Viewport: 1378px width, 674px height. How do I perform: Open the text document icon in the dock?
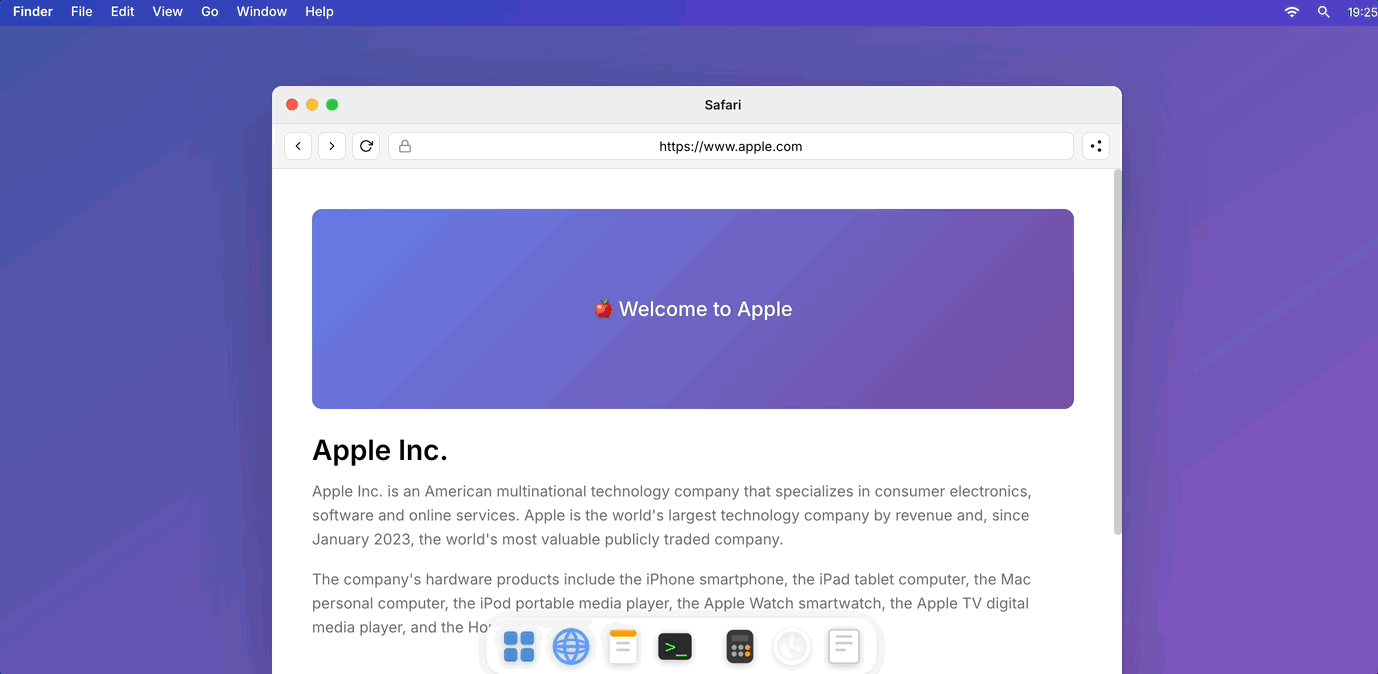(x=844, y=647)
